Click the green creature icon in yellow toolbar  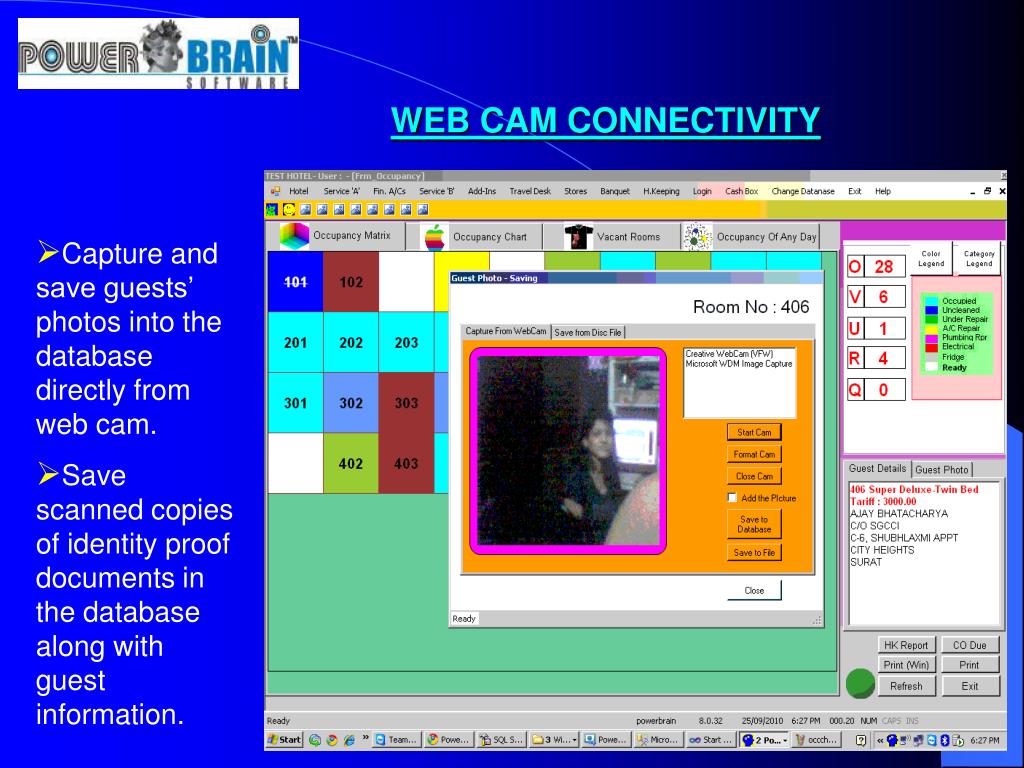pyautogui.click(x=272, y=210)
